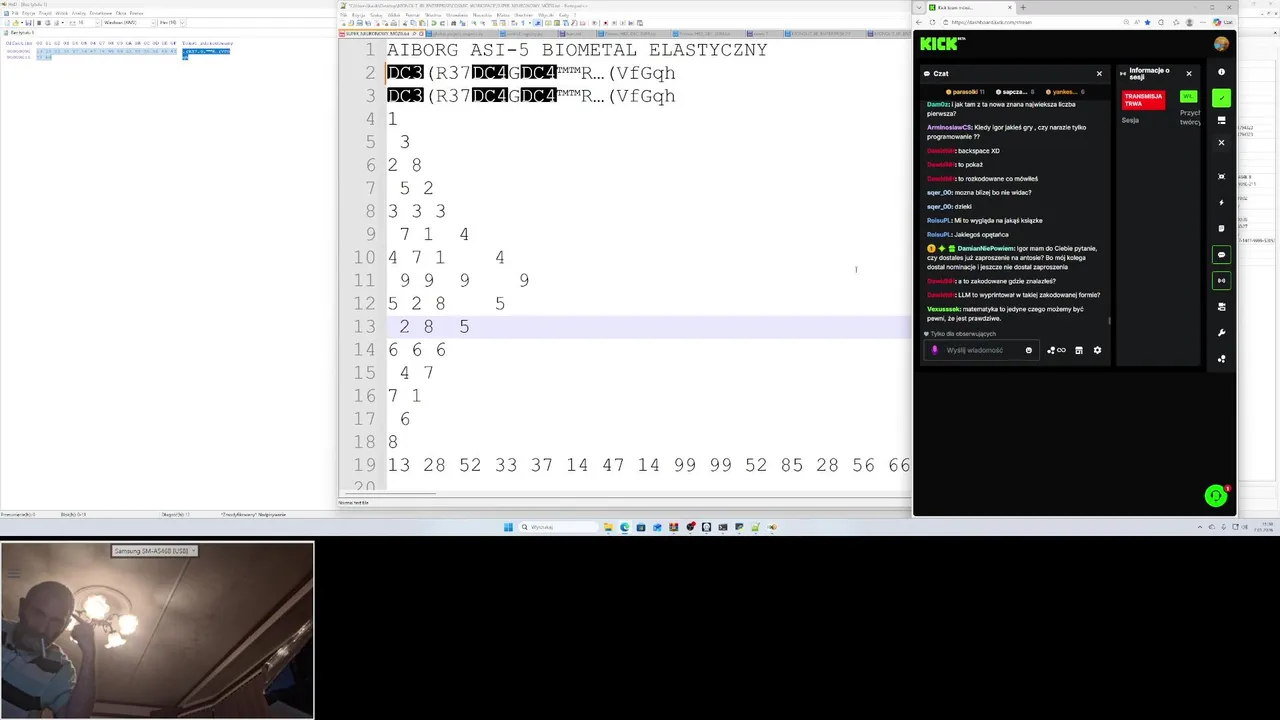Click HxD save disk icon
This screenshot has width=1280, height=720.
28,22
